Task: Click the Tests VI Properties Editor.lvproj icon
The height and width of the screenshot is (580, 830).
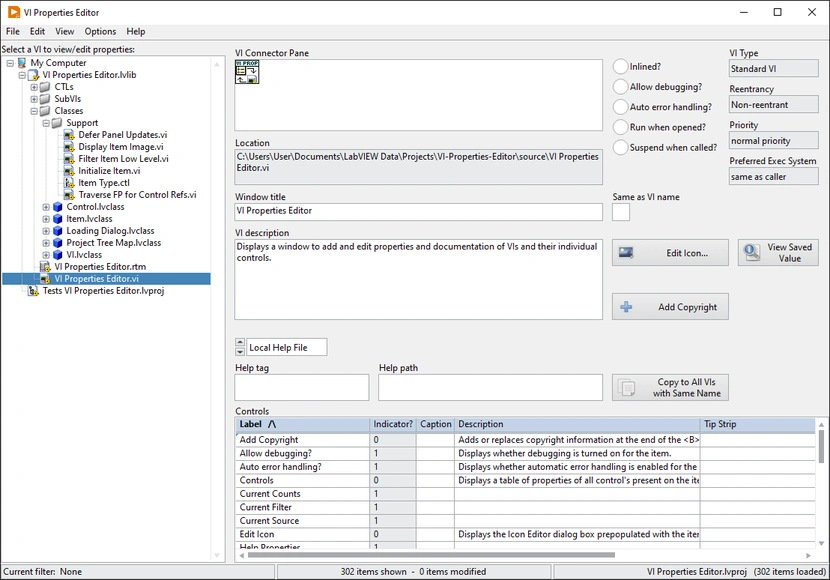Action: (x=33, y=291)
